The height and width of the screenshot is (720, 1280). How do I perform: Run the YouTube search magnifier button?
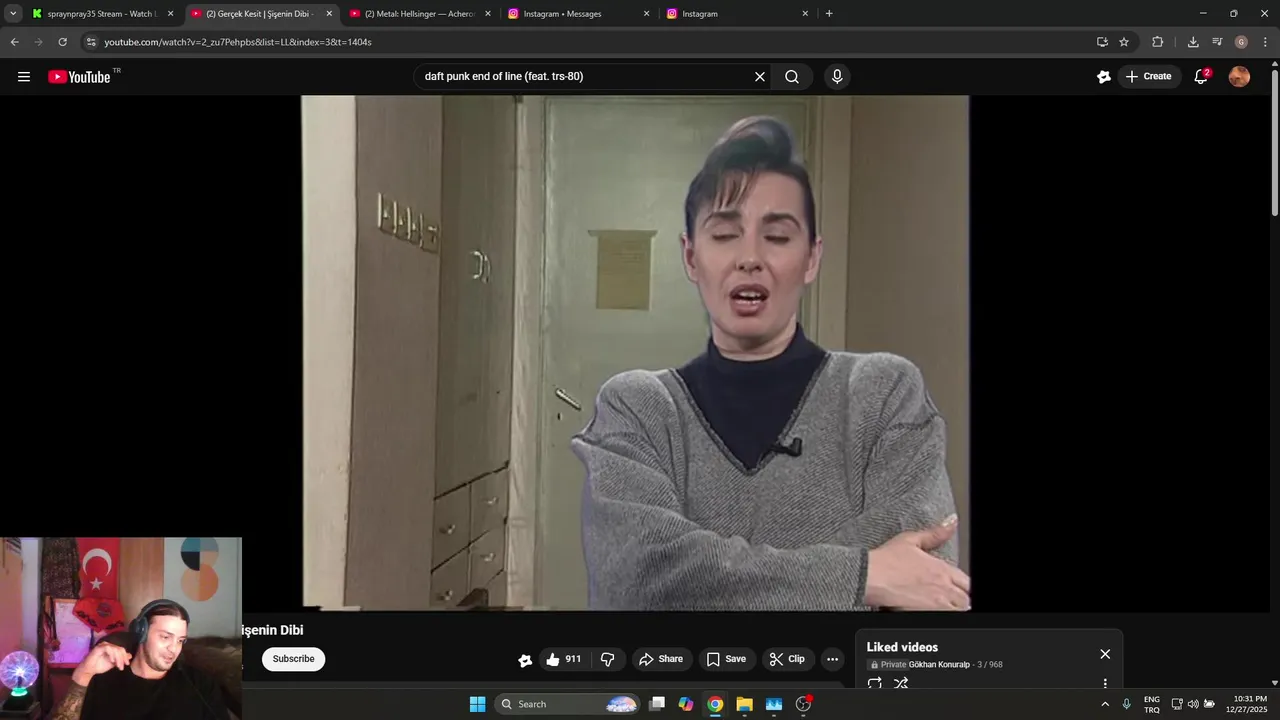[792, 77]
